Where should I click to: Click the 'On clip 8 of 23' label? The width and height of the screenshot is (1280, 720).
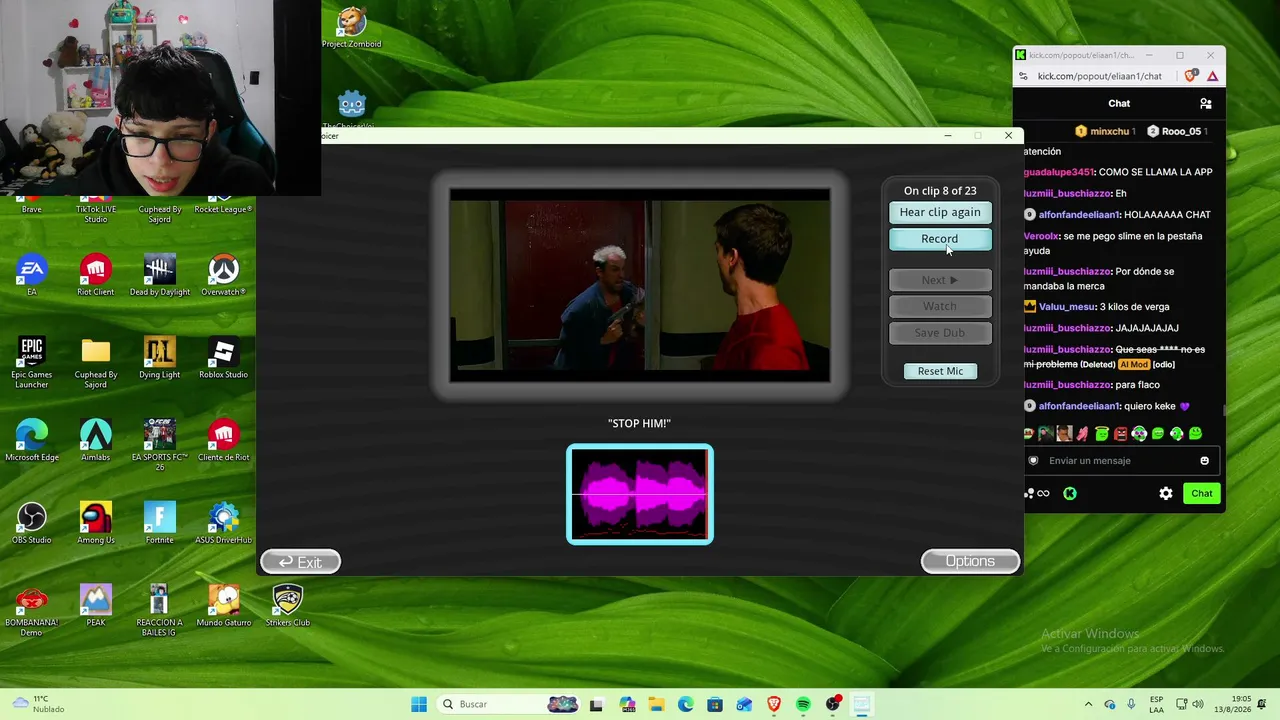(x=940, y=191)
